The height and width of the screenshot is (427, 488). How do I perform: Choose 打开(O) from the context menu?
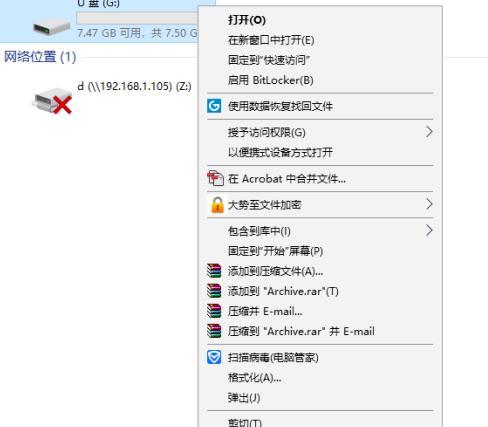(x=247, y=20)
